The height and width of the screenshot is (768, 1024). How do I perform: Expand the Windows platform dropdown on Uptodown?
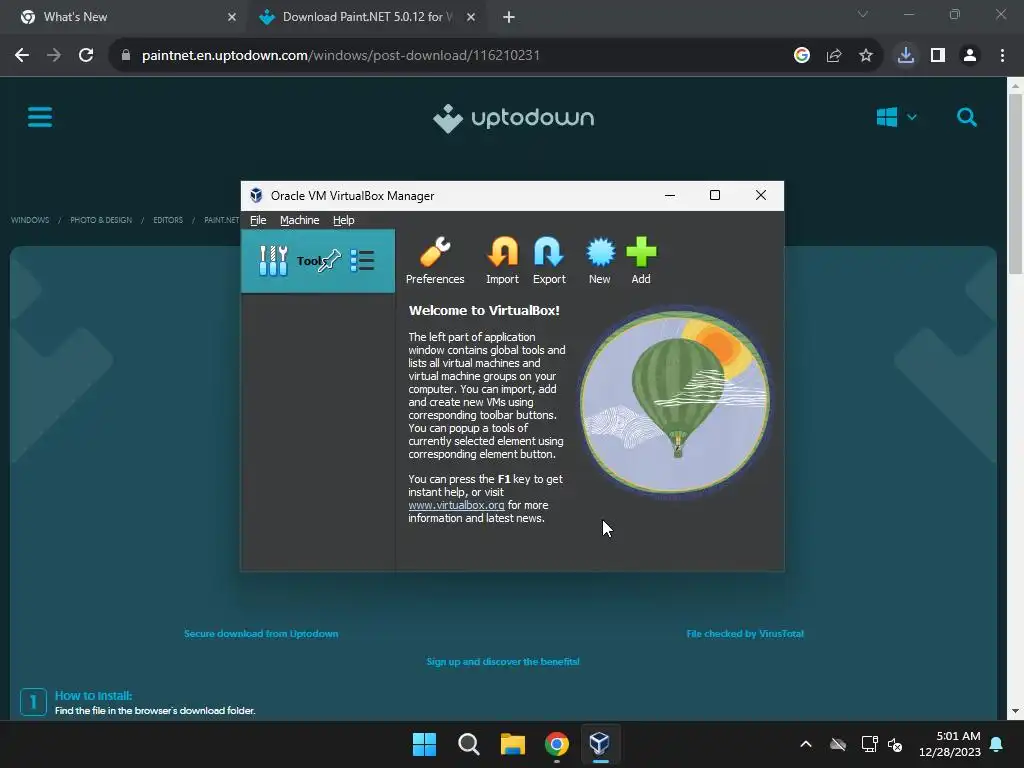[x=897, y=118]
